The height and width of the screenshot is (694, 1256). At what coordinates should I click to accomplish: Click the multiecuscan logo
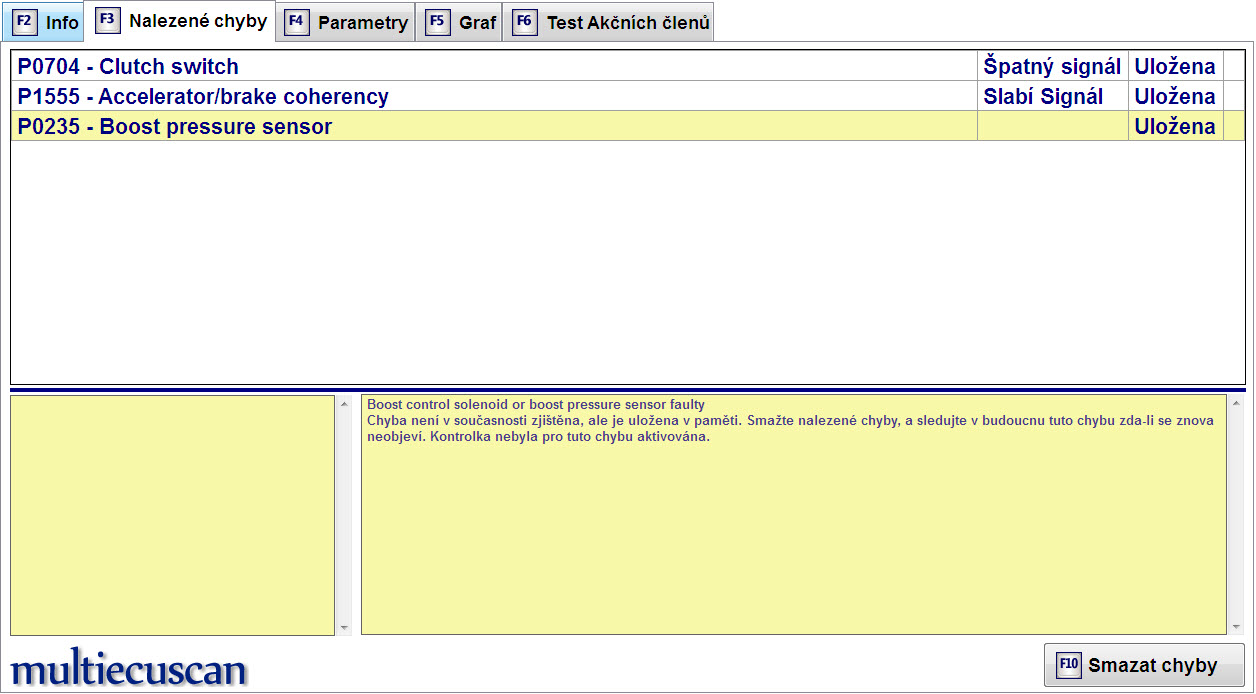128,669
